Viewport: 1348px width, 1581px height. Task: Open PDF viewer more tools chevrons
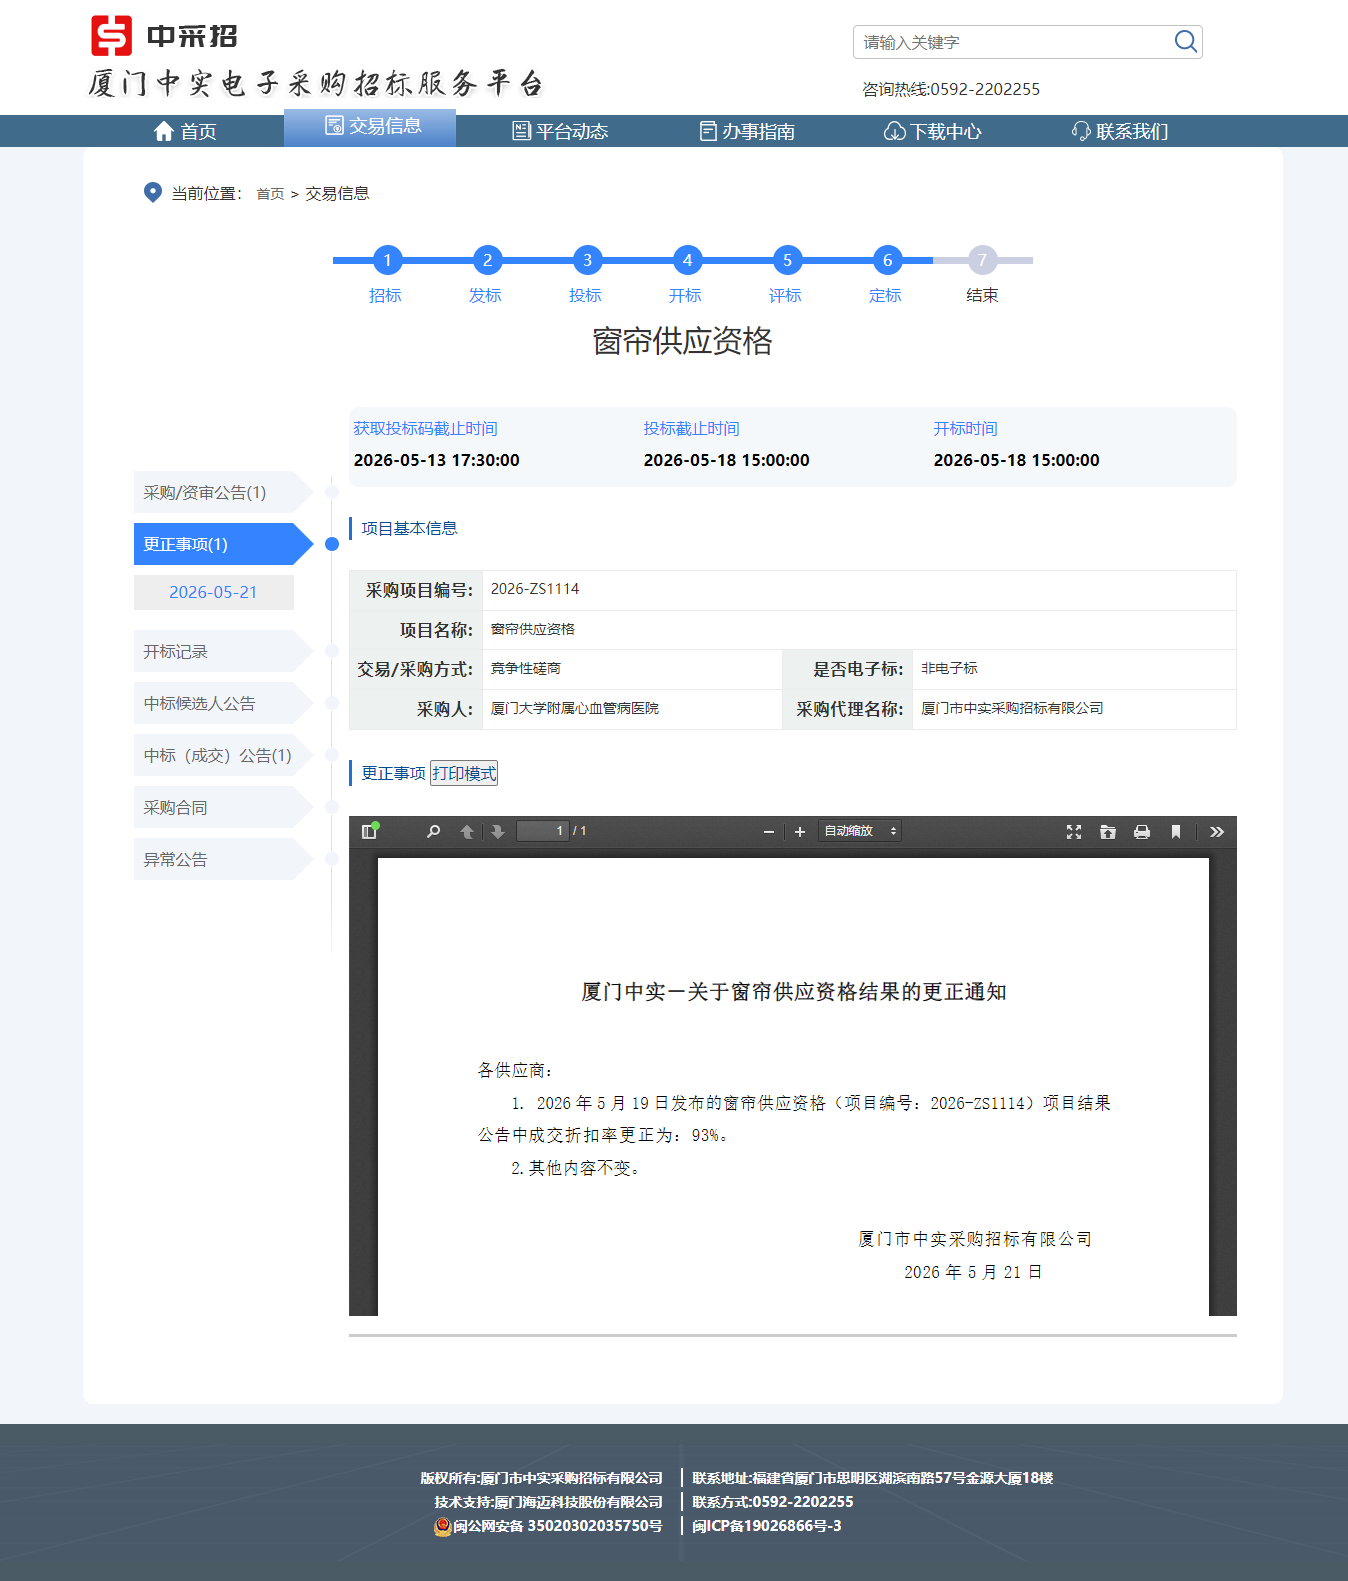point(1216,831)
